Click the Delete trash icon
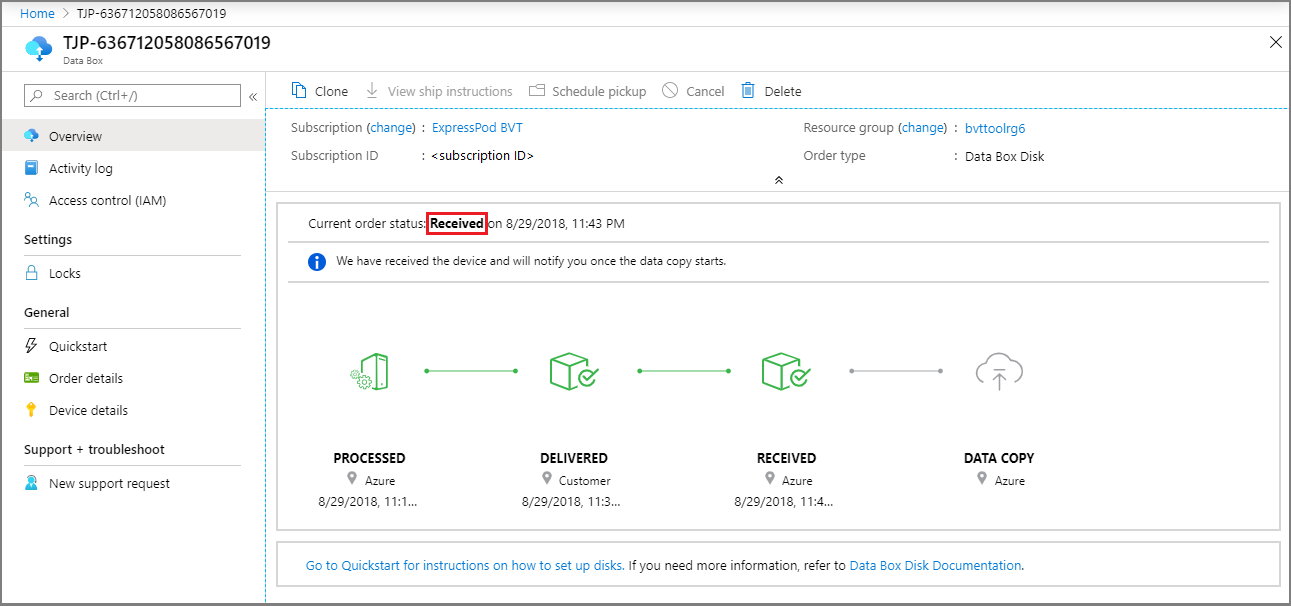This screenshot has height=606, width=1291. [x=748, y=90]
